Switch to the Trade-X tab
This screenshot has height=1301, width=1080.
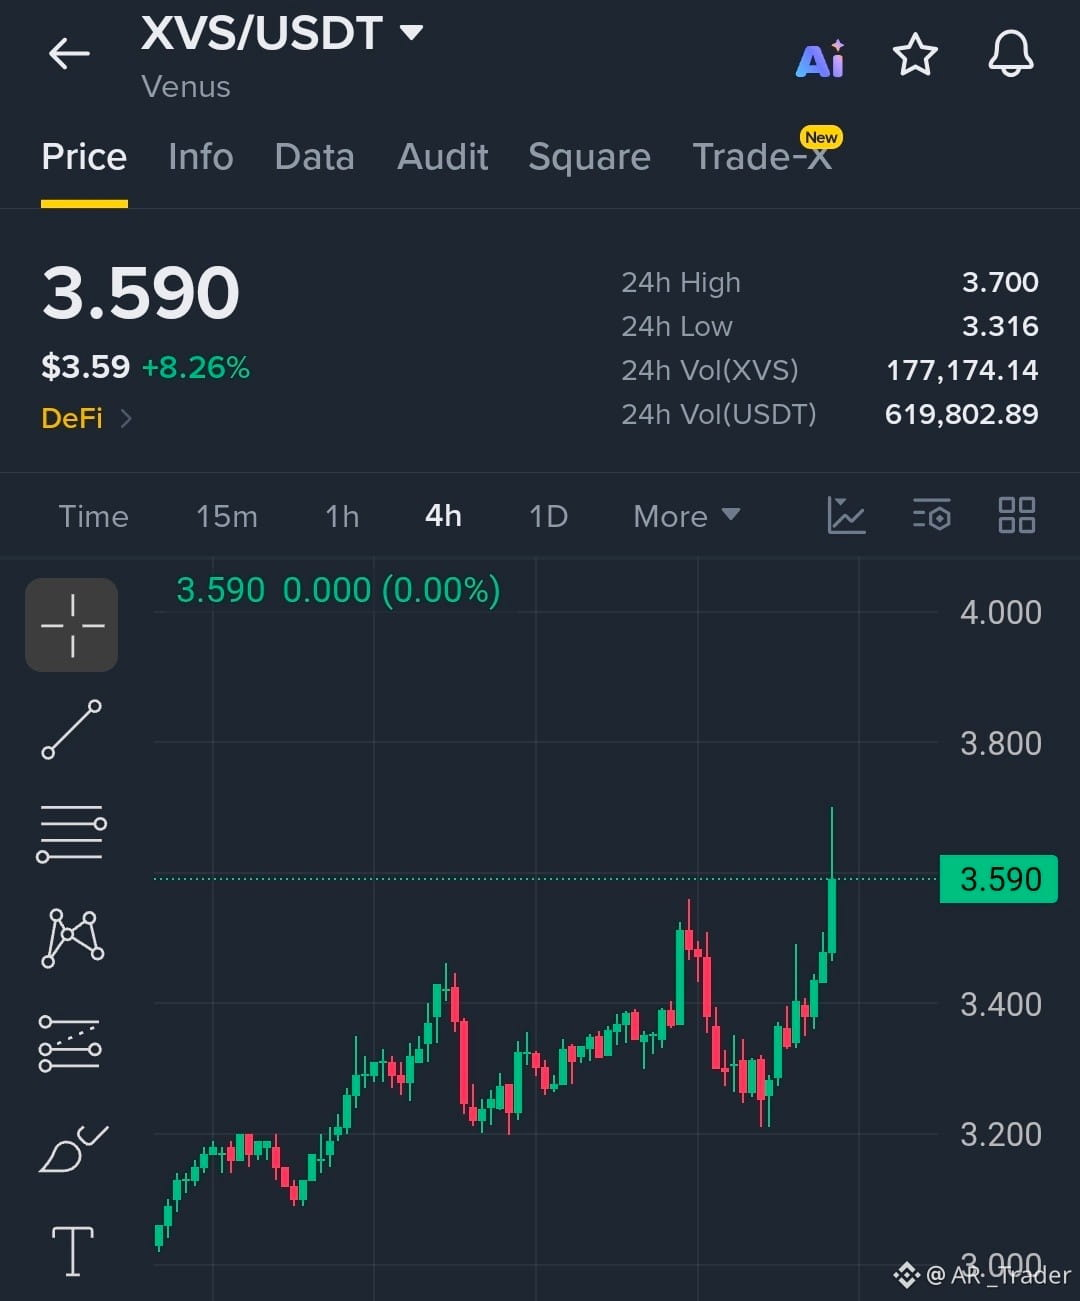[x=763, y=157]
